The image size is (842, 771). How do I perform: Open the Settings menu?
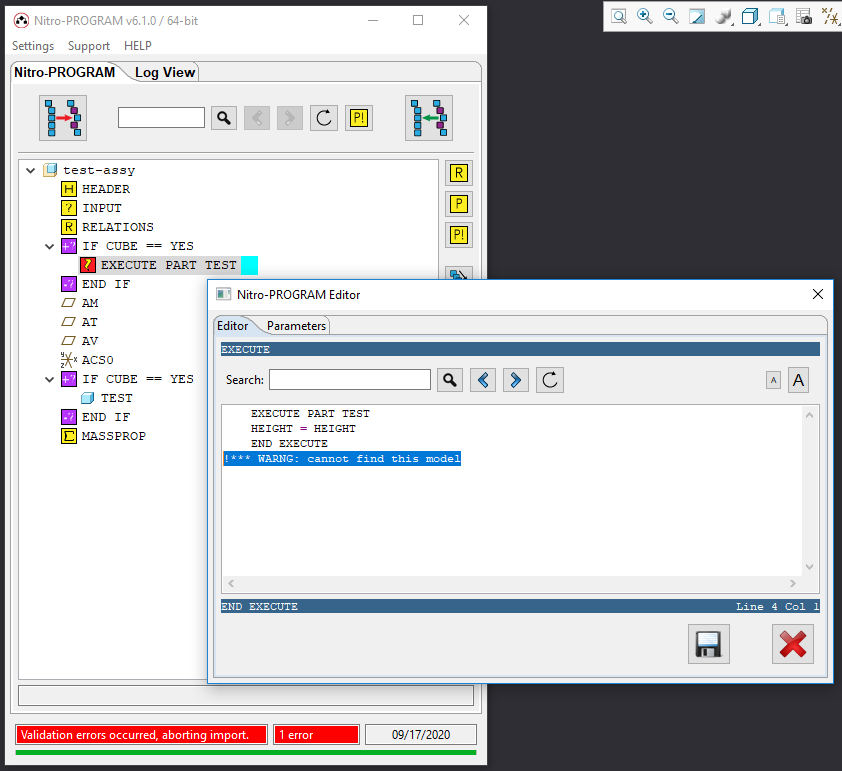coord(32,45)
